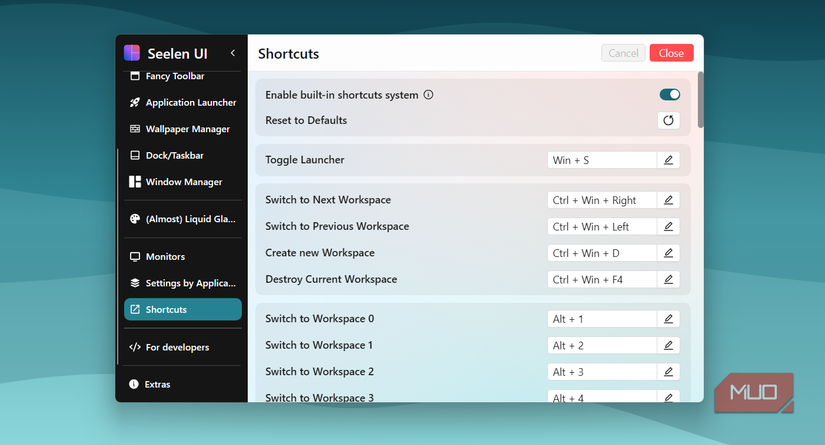825x445 pixels.
Task: Click the Switch to Next Workspace label
Action: (328, 200)
